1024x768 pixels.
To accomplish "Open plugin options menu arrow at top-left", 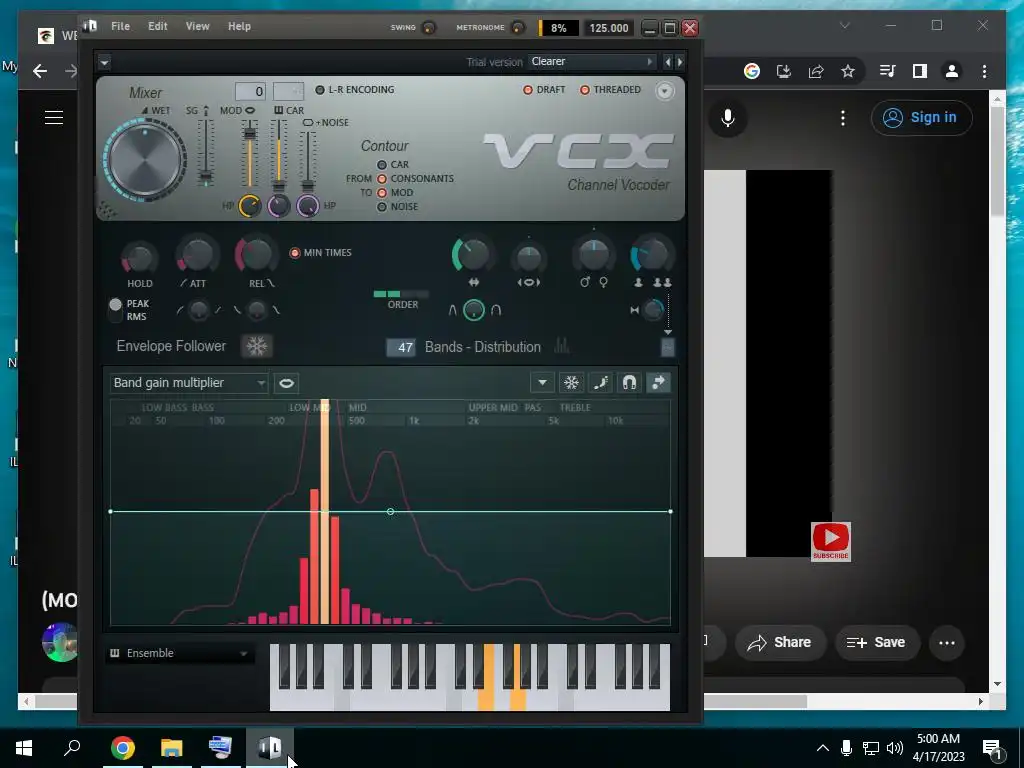I will pos(104,62).
